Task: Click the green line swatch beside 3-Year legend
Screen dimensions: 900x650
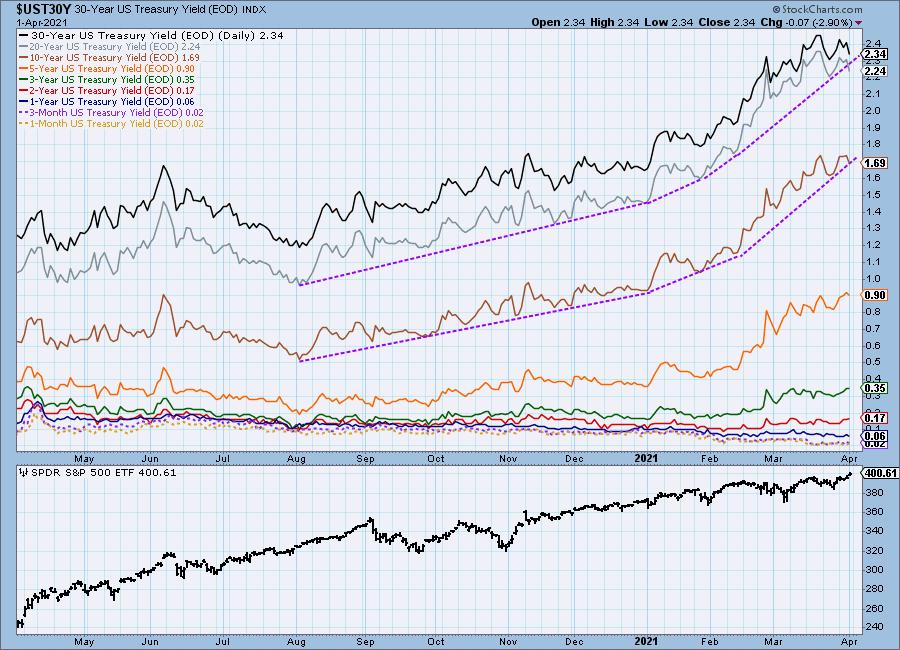Action: pyautogui.click(x=23, y=80)
